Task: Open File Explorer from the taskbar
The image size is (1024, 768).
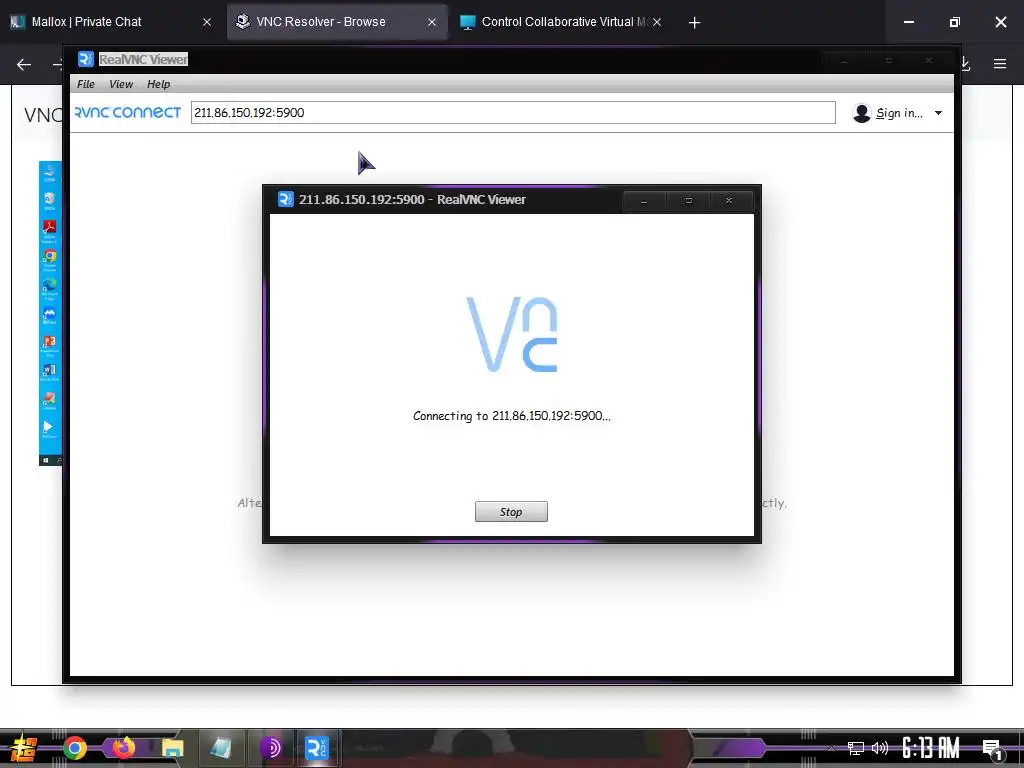Action: (x=172, y=748)
